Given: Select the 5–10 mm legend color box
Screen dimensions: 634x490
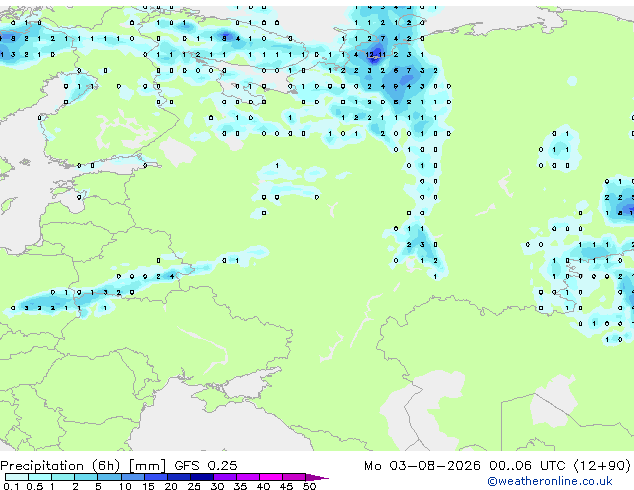Looking at the screenshot, I should click(x=109, y=477).
